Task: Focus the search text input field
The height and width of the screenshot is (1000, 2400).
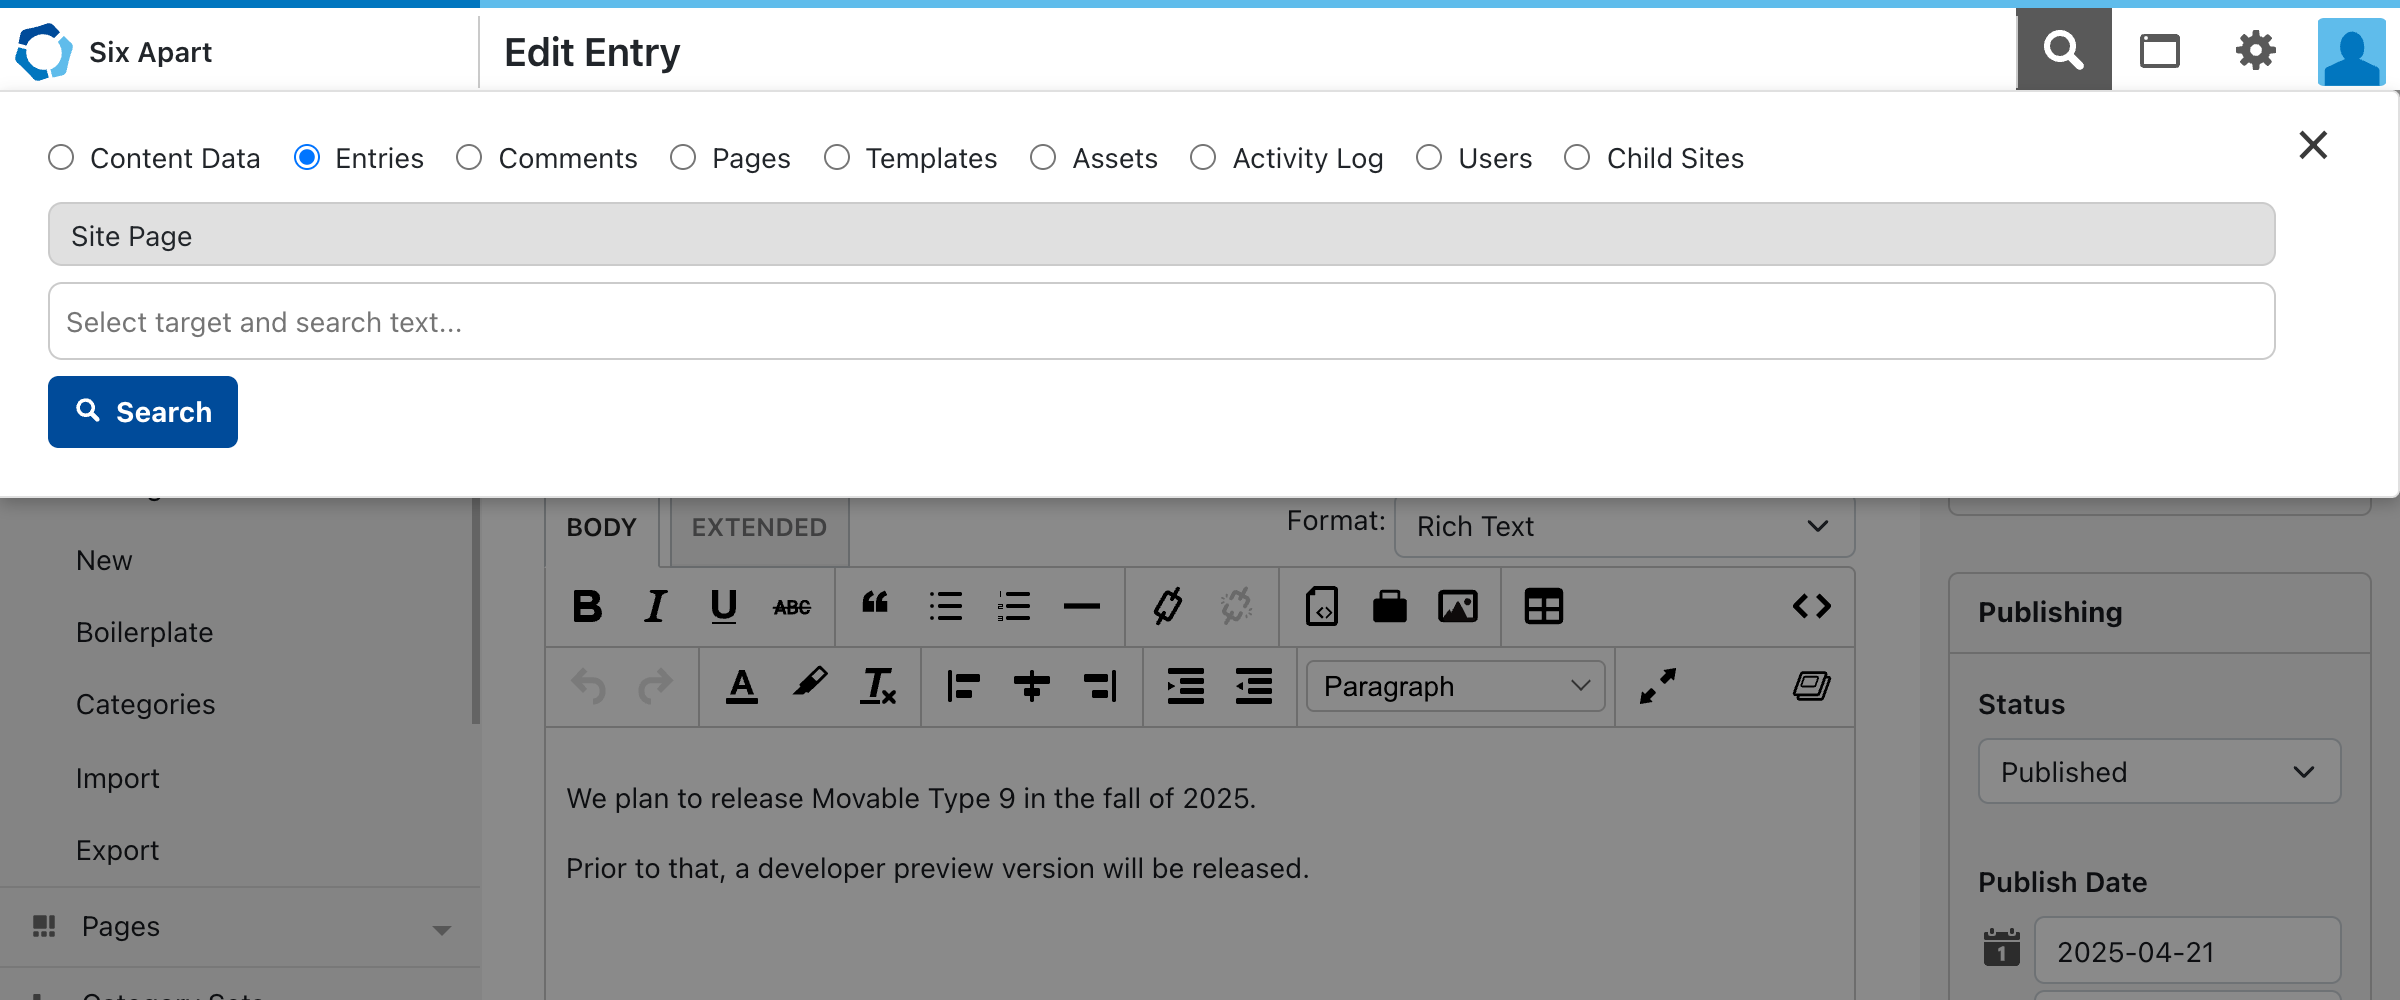Action: tap(1161, 322)
